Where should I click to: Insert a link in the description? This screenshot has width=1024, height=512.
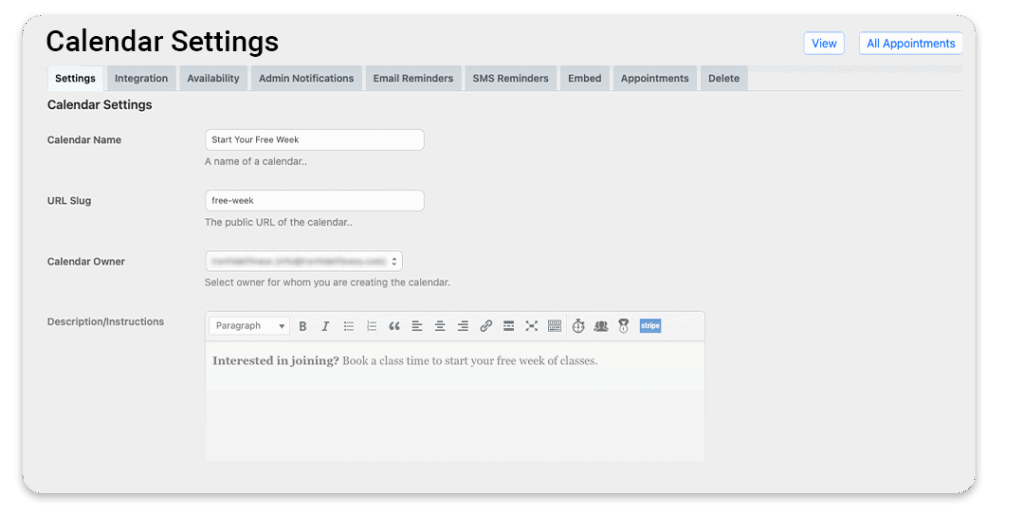[x=486, y=326]
